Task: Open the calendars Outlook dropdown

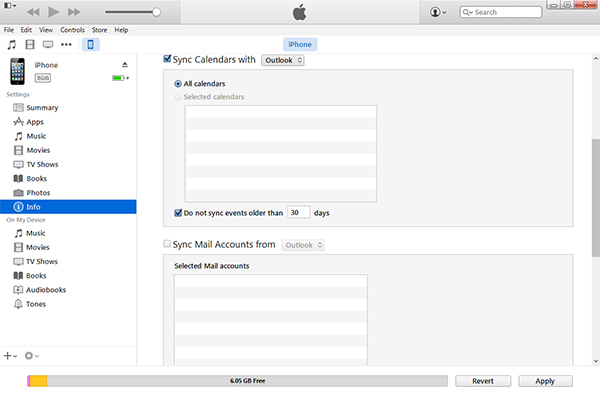Action: point(283,60)
